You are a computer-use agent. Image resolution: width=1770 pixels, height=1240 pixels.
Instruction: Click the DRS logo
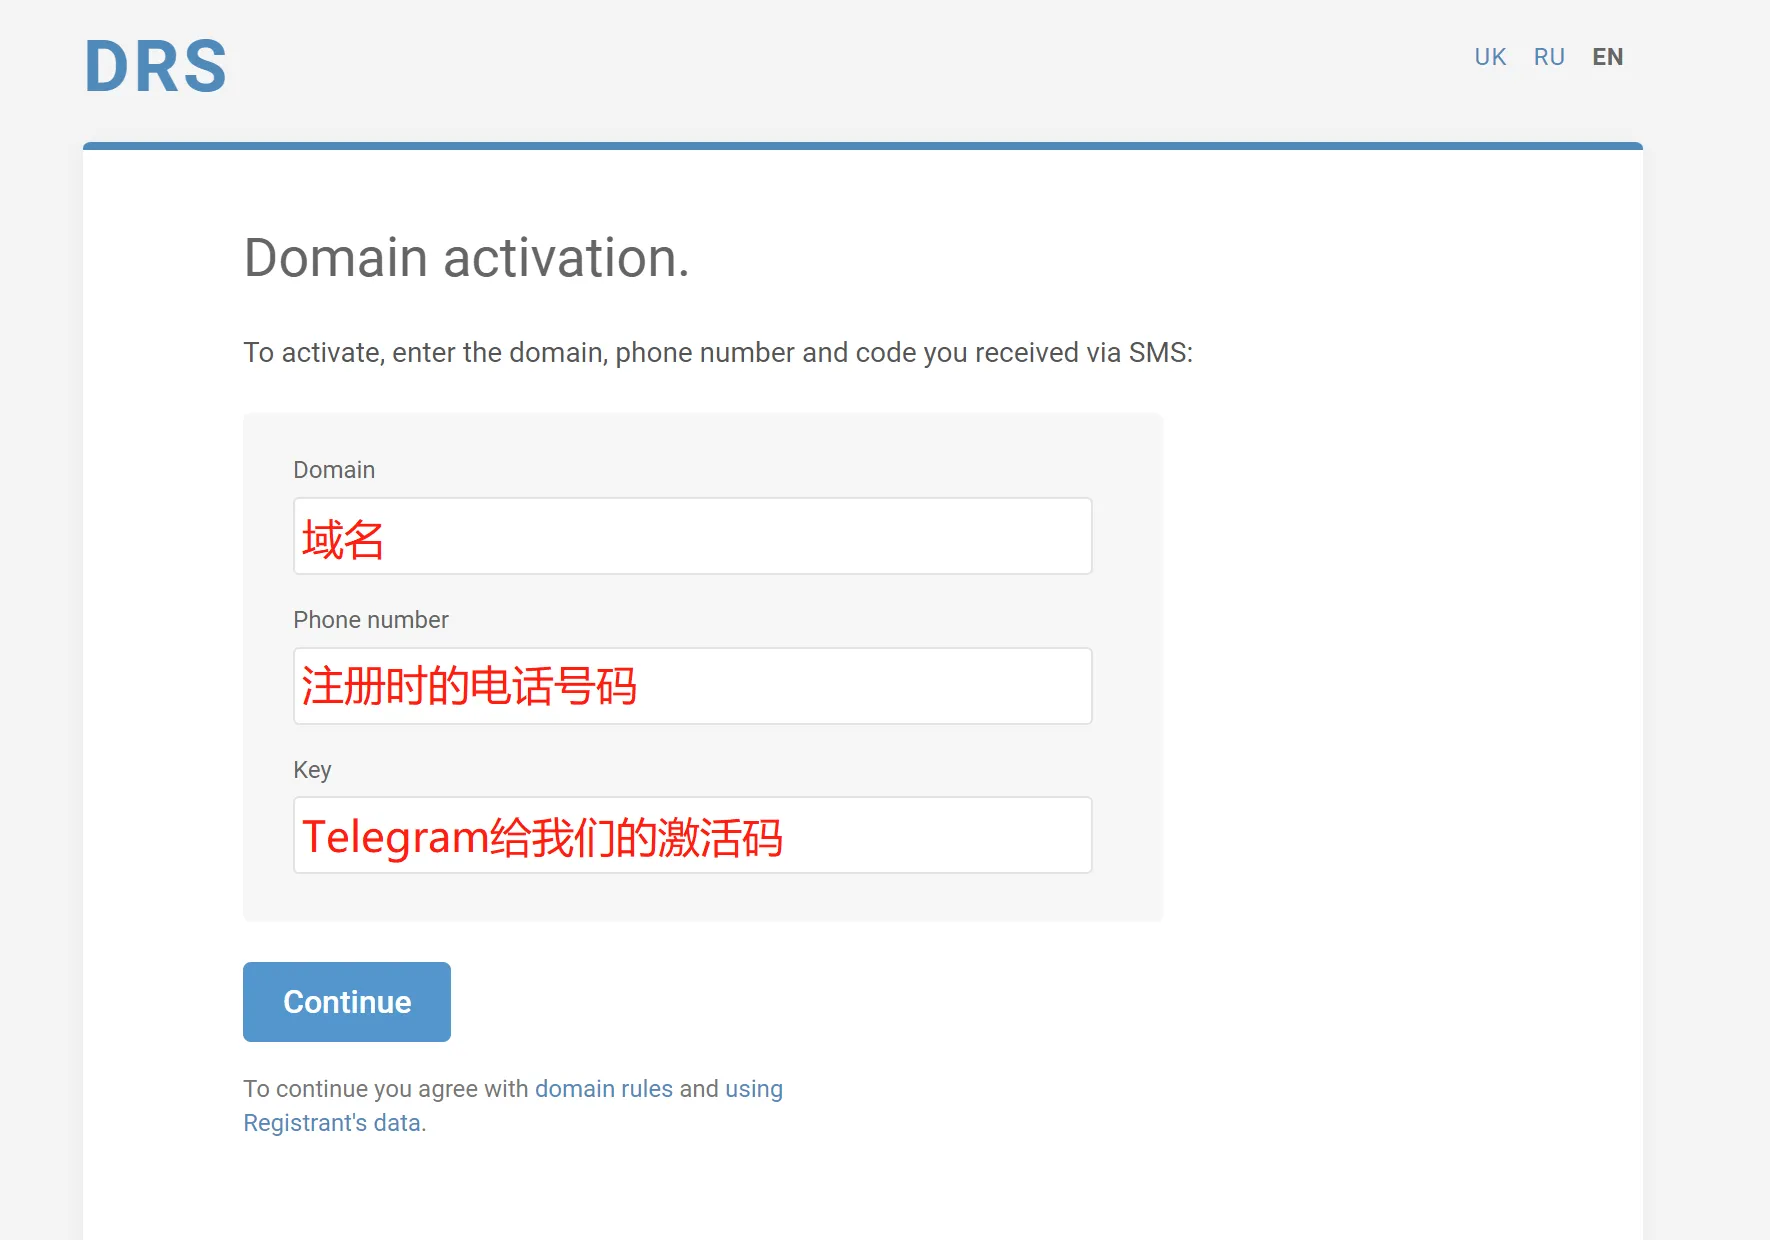(155, 65)
